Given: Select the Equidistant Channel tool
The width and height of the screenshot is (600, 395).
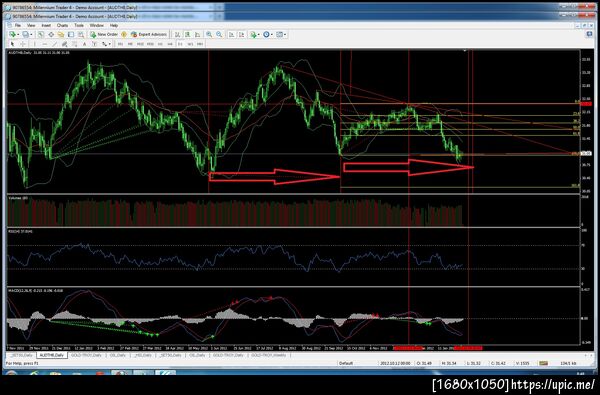Looking at the screenshot, I should pos(64,44).
